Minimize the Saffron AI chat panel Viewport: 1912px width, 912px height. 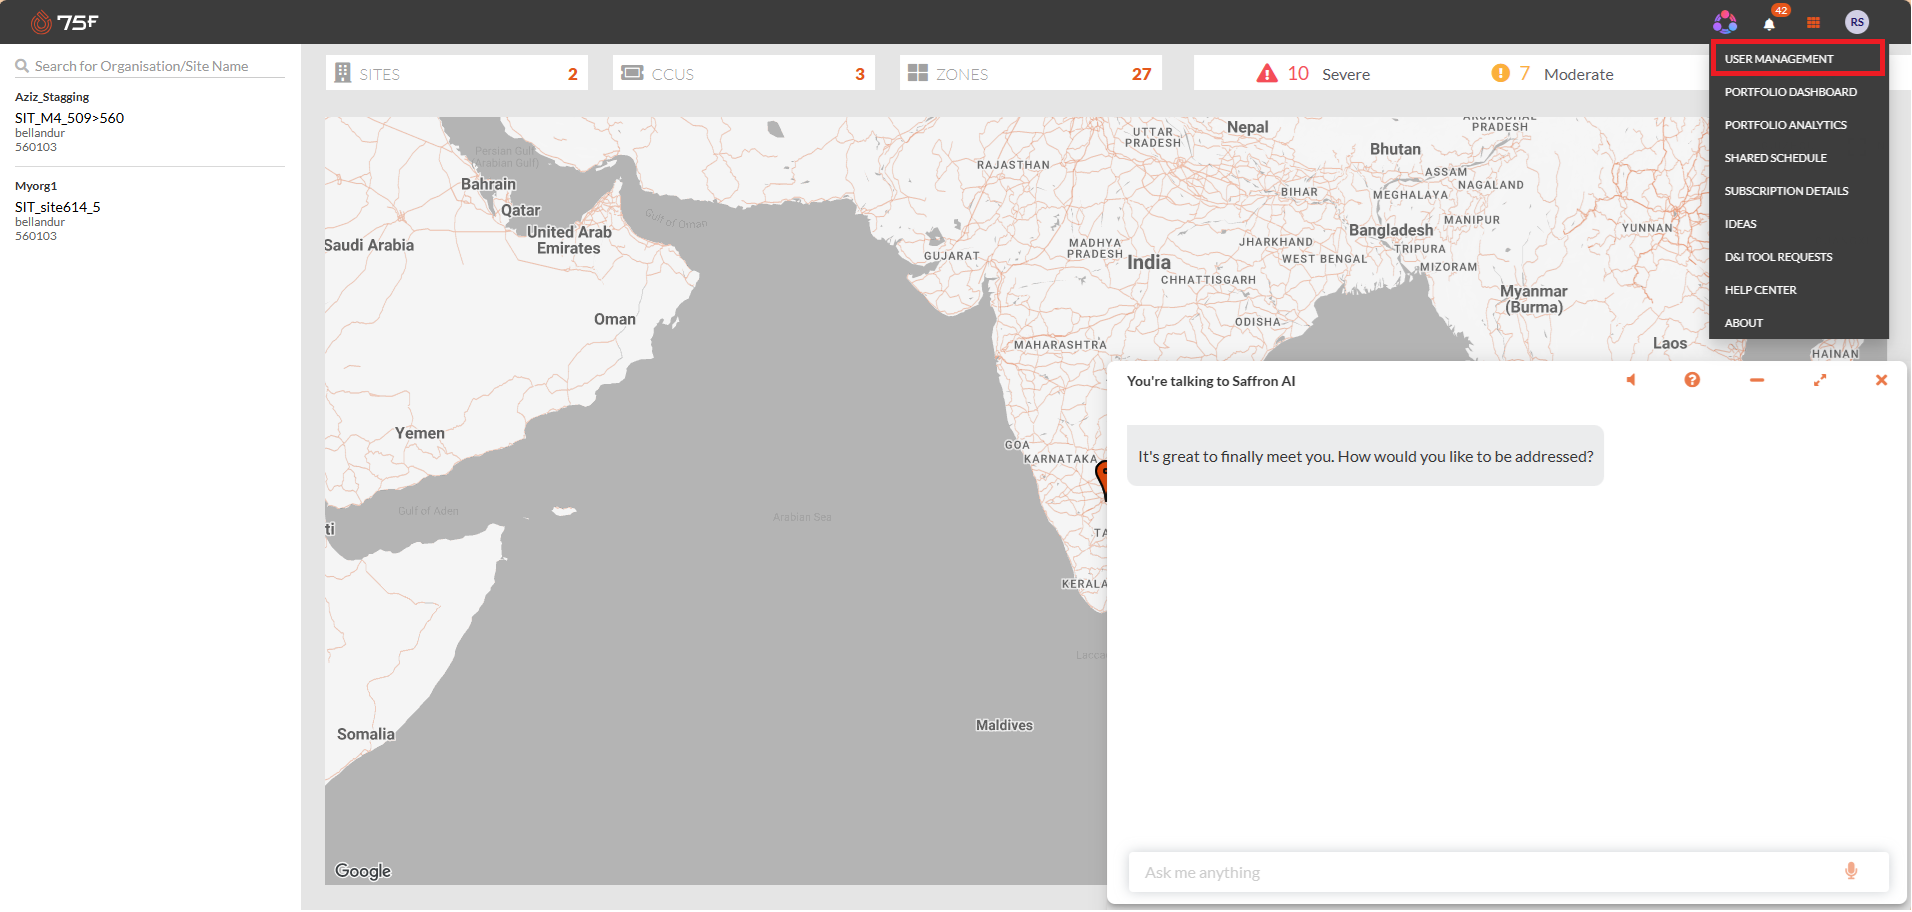click(x=1757, y=380)
